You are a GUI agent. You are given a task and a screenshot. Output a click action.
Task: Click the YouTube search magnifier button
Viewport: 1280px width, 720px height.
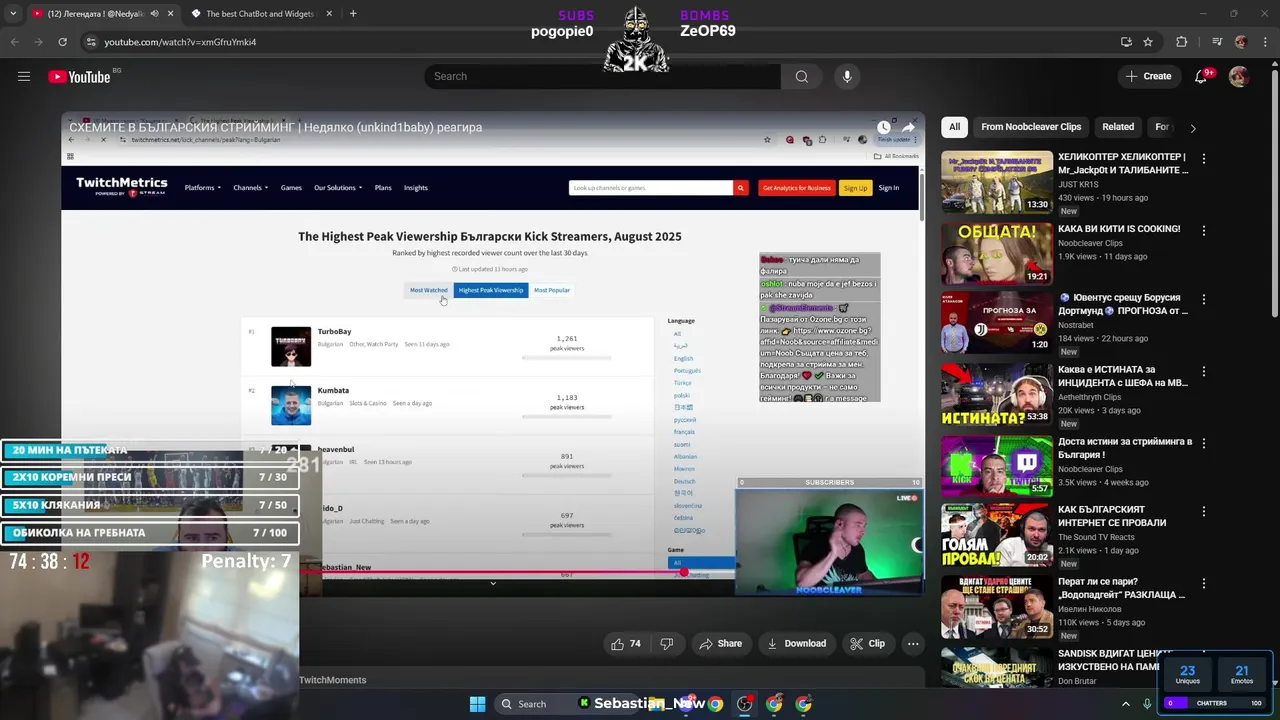tap(801, 76)
